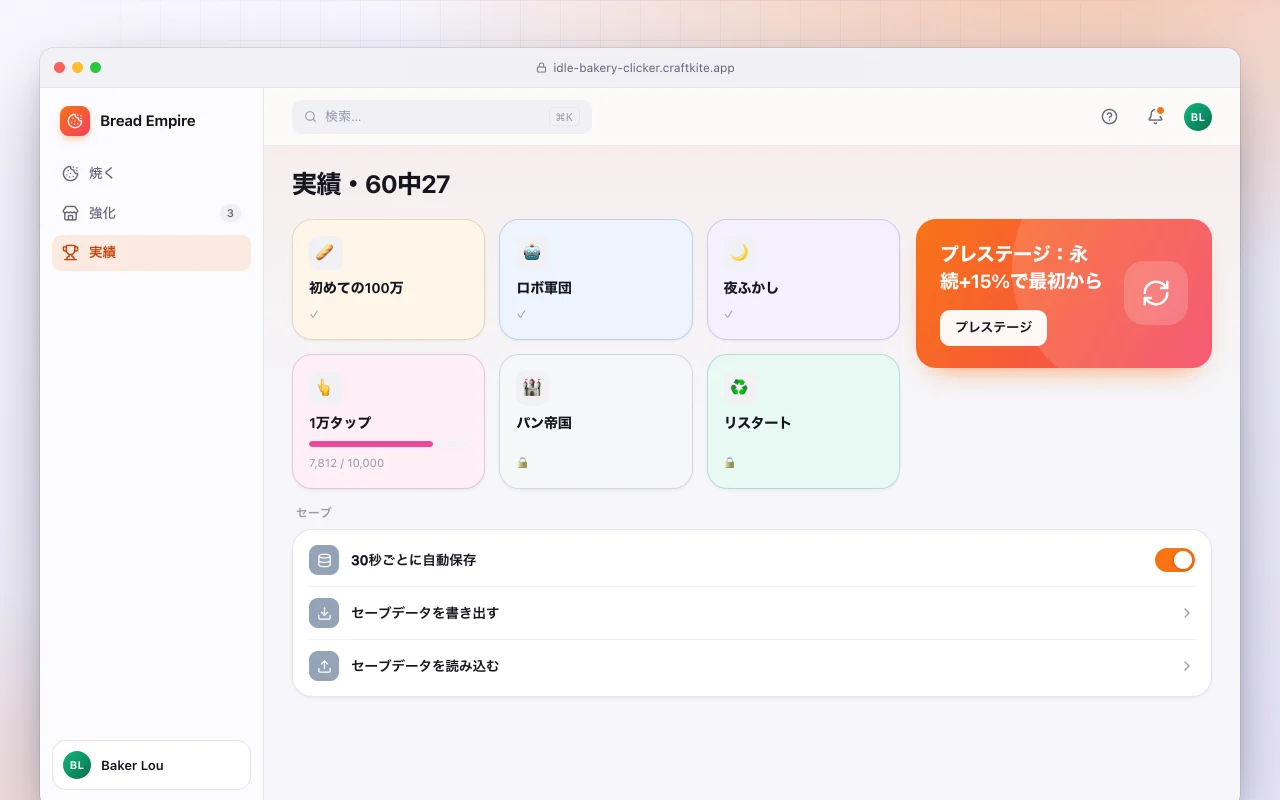This screenshot has height=800, width=1280.
Task: Click the robot icon on ロボ軍団 card
Action: (532, 253)
